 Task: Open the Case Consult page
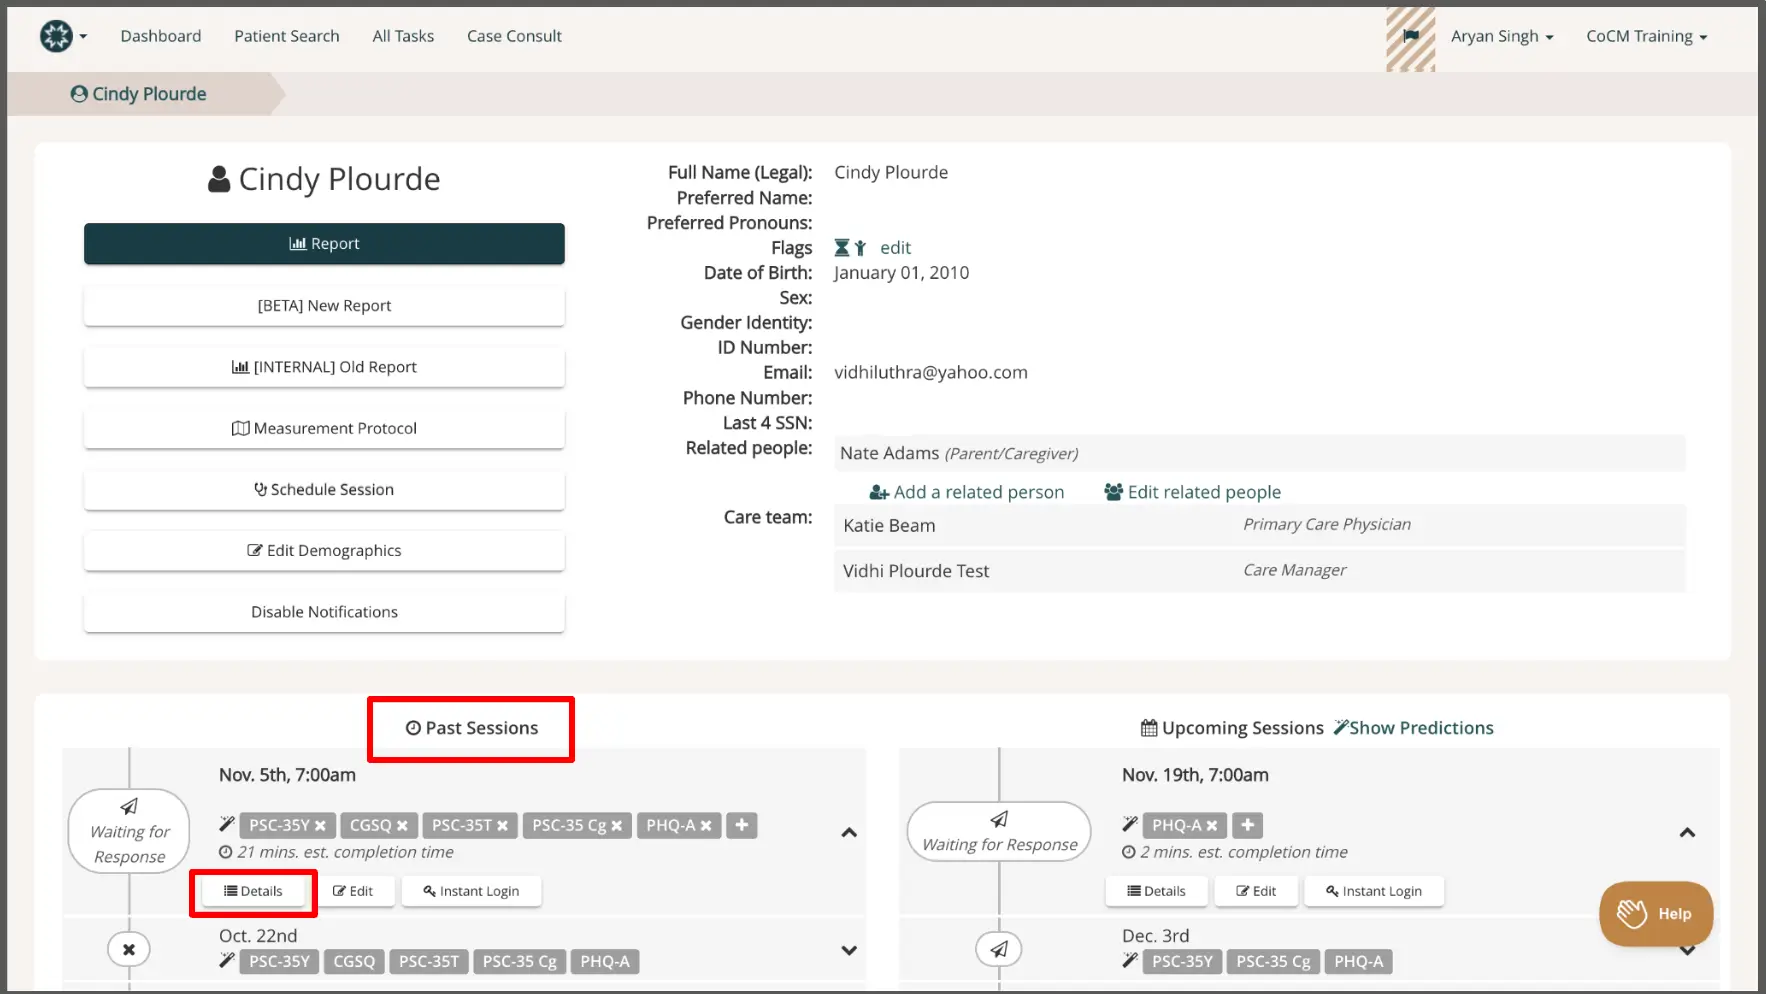pos(514,36)
